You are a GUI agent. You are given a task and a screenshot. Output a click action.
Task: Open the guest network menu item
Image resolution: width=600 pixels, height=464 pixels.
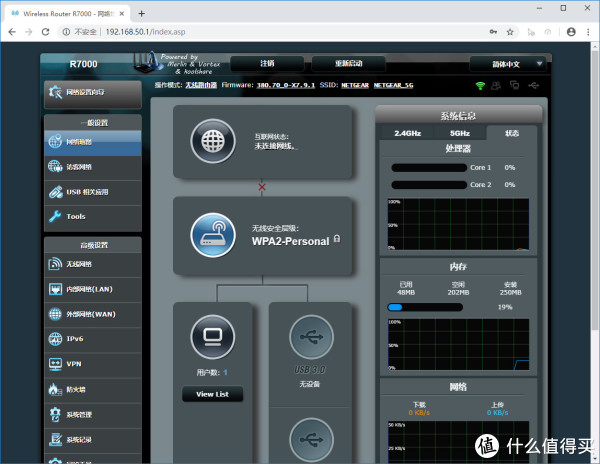pyautogui.click(x=93, y=167)
